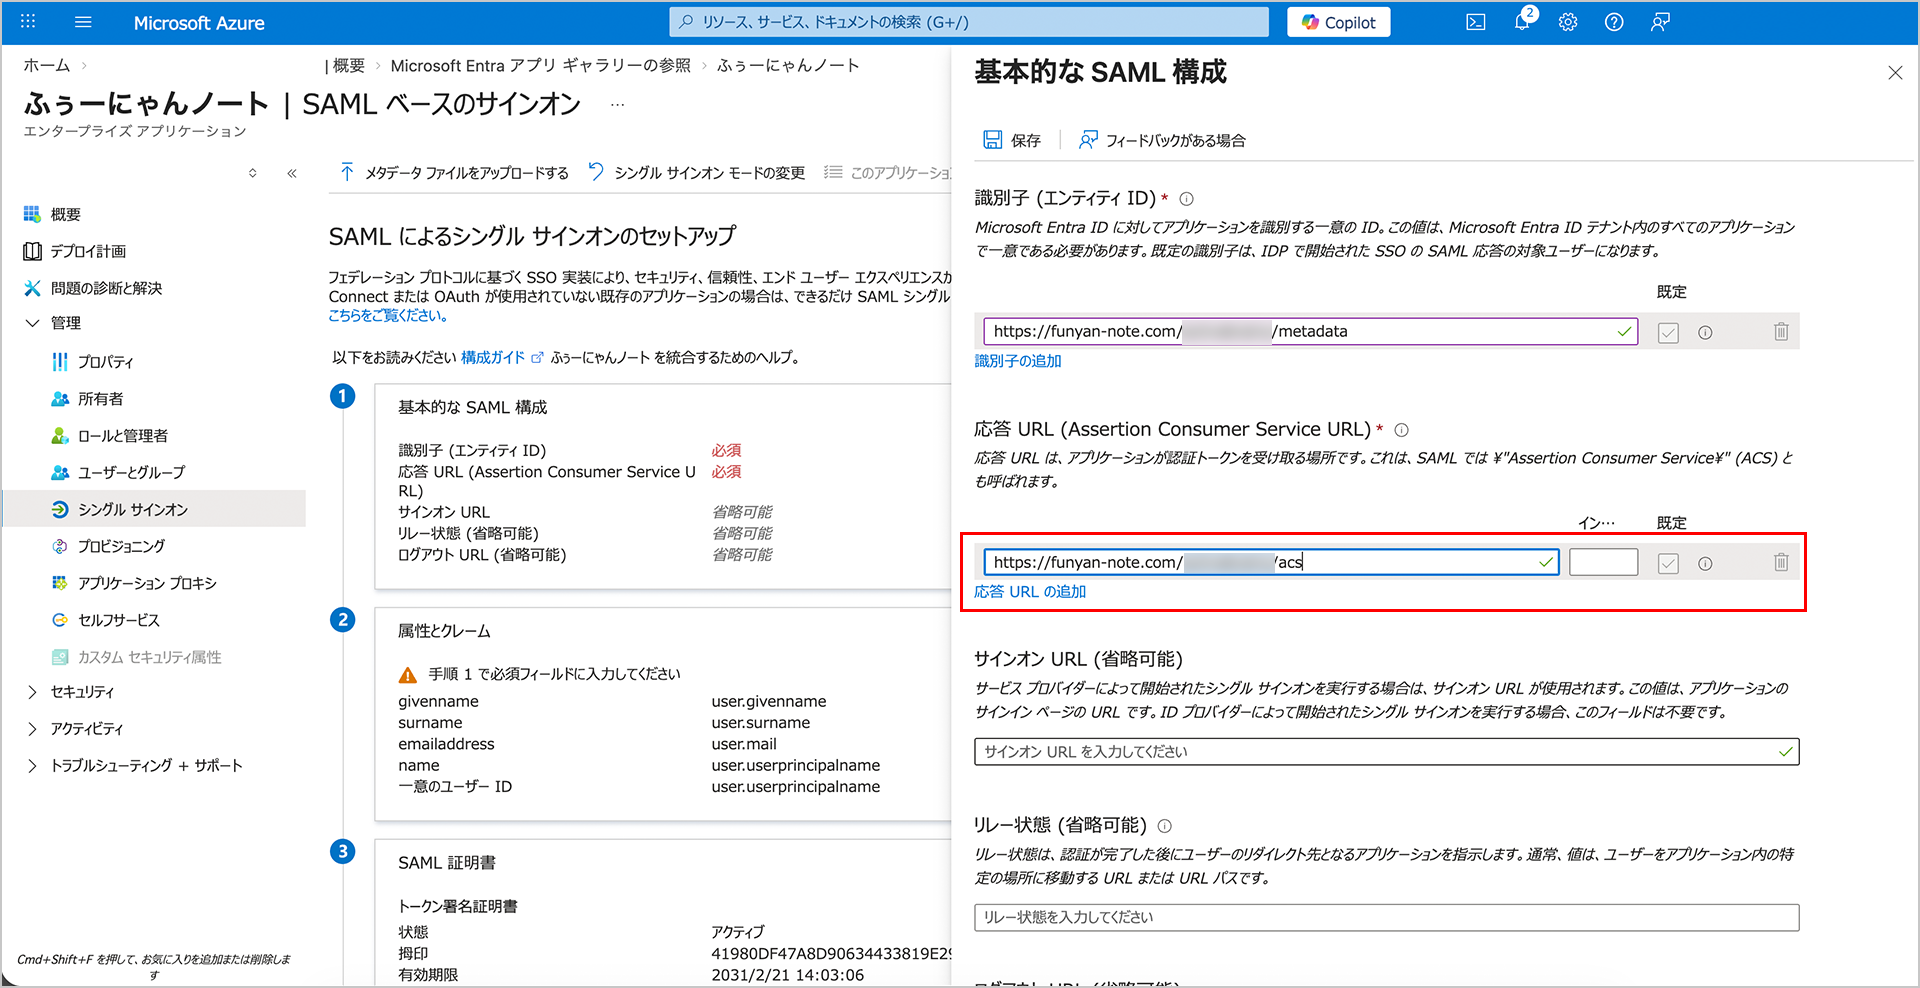
Task: Open the Copilot button
Action: [1338, 22]
